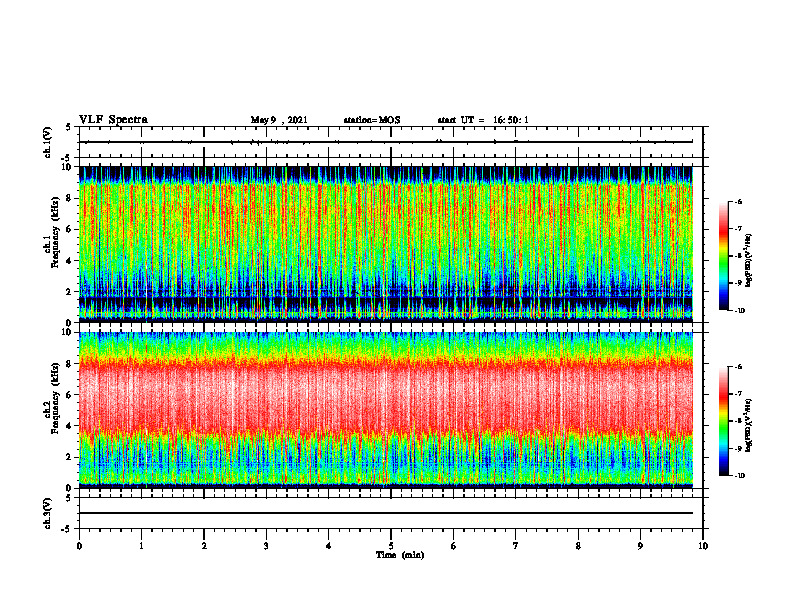Select the "start UT = 16:50: 1" text
Viewport: 792px width, 612px height.
point(483,120)
